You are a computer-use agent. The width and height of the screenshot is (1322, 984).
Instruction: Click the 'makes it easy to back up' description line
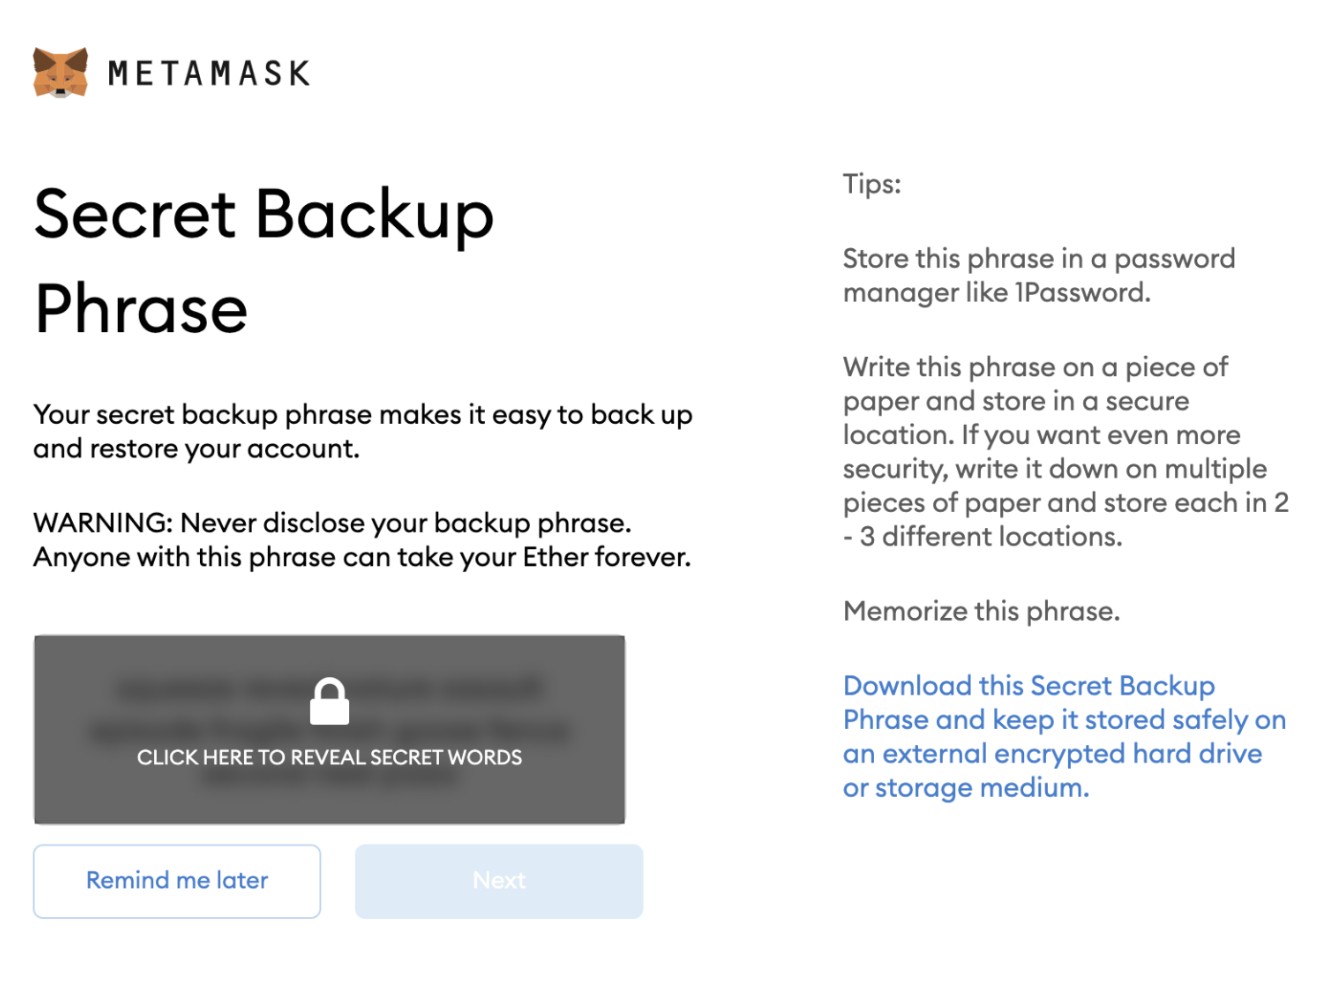(x=362, y=415)
